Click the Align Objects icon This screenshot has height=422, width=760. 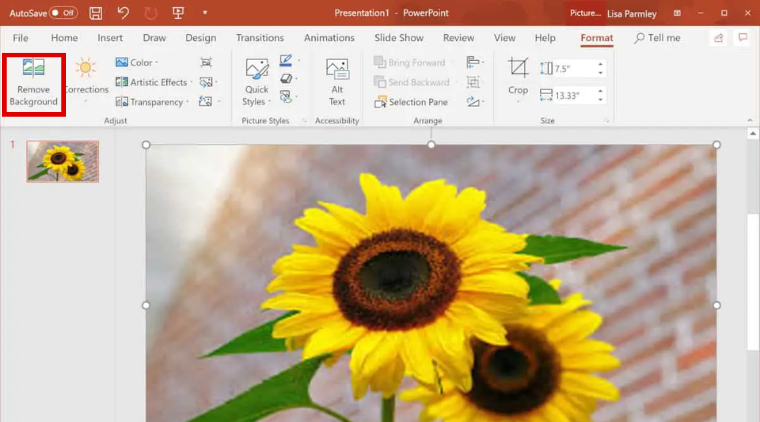[x=474, y=62]
